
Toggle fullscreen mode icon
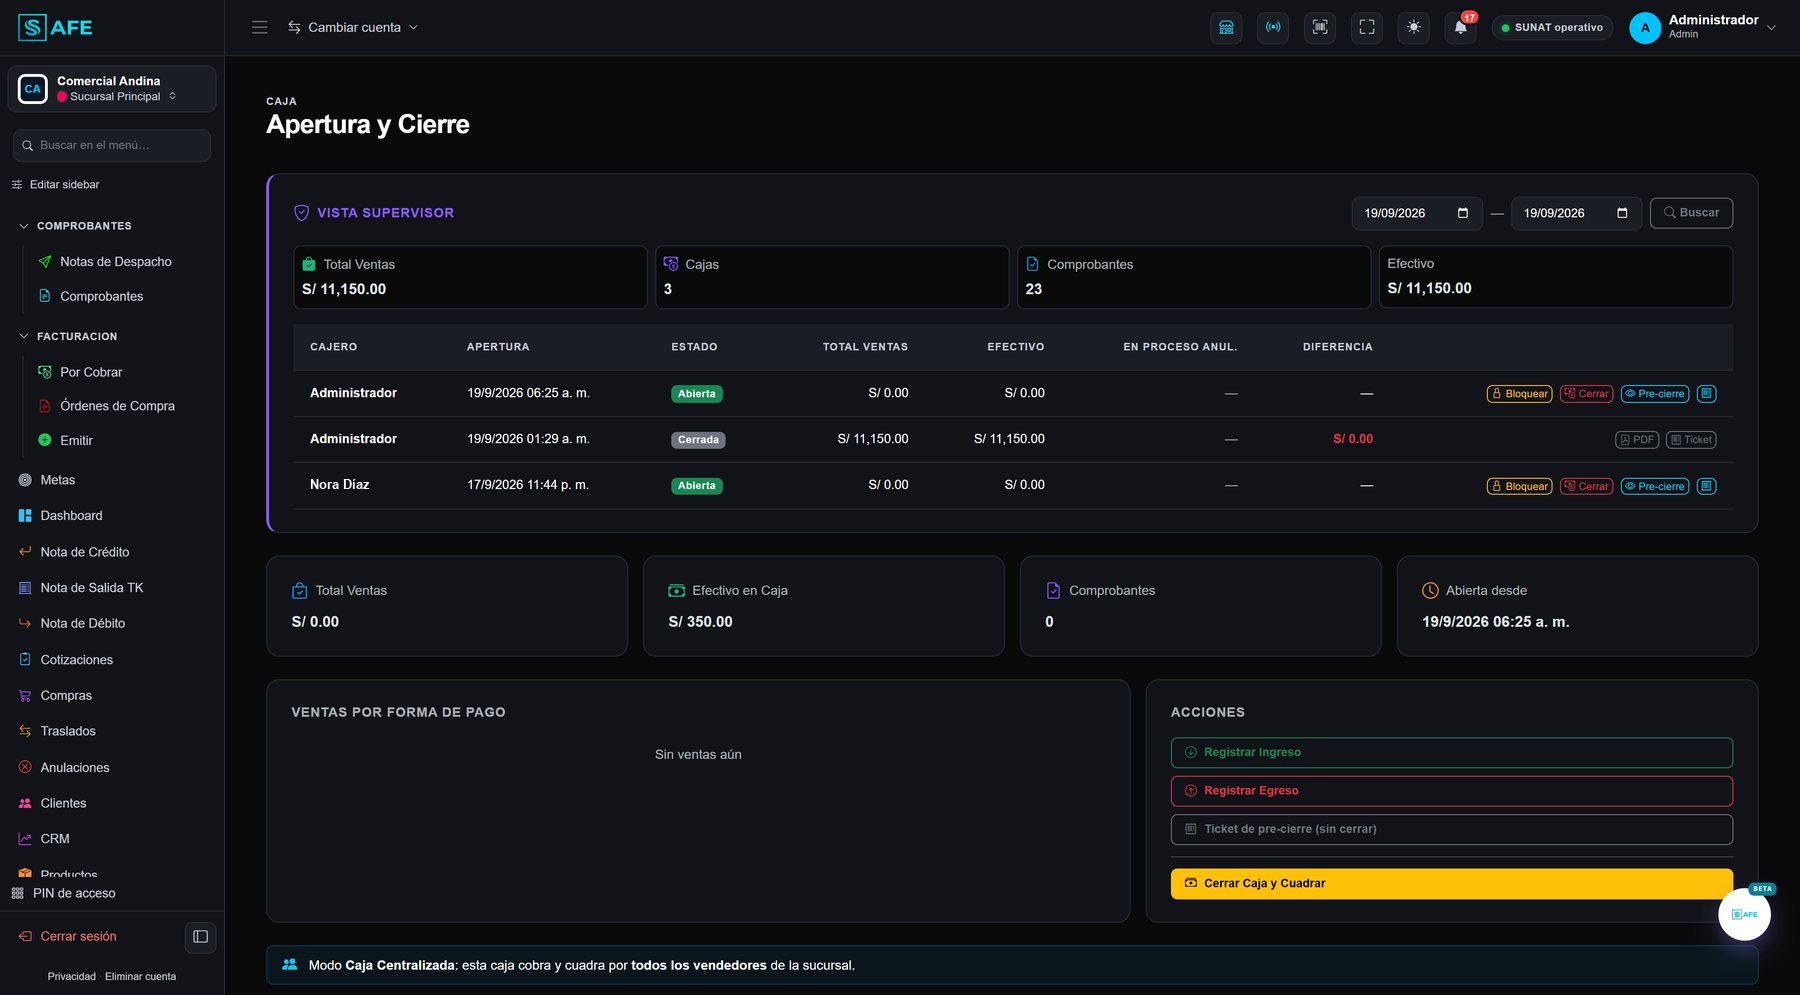pyautogui.click(x=1367, y=27)
